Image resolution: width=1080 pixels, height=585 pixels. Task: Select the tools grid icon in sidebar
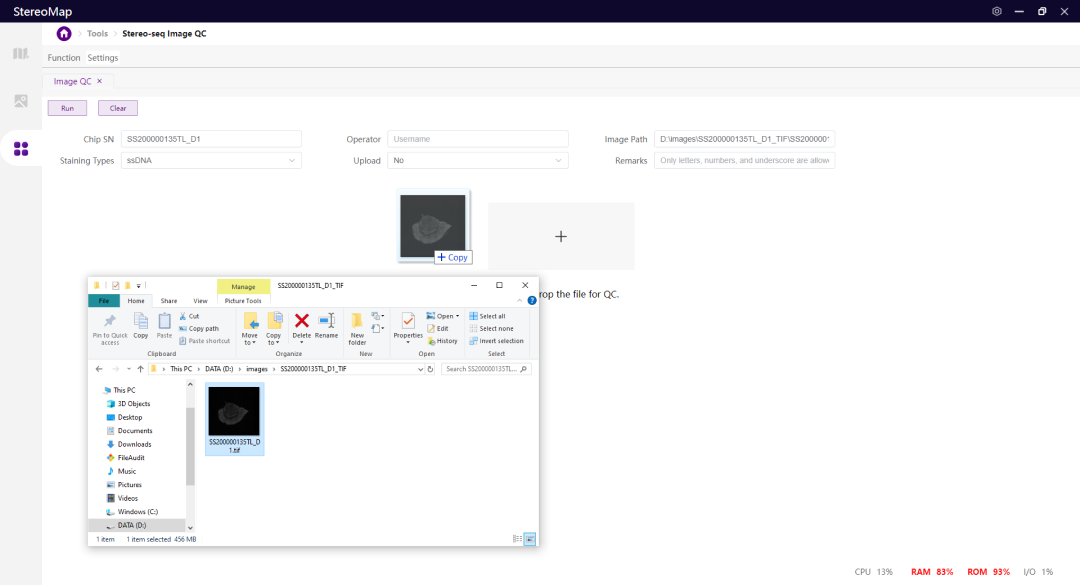[21, 149]
